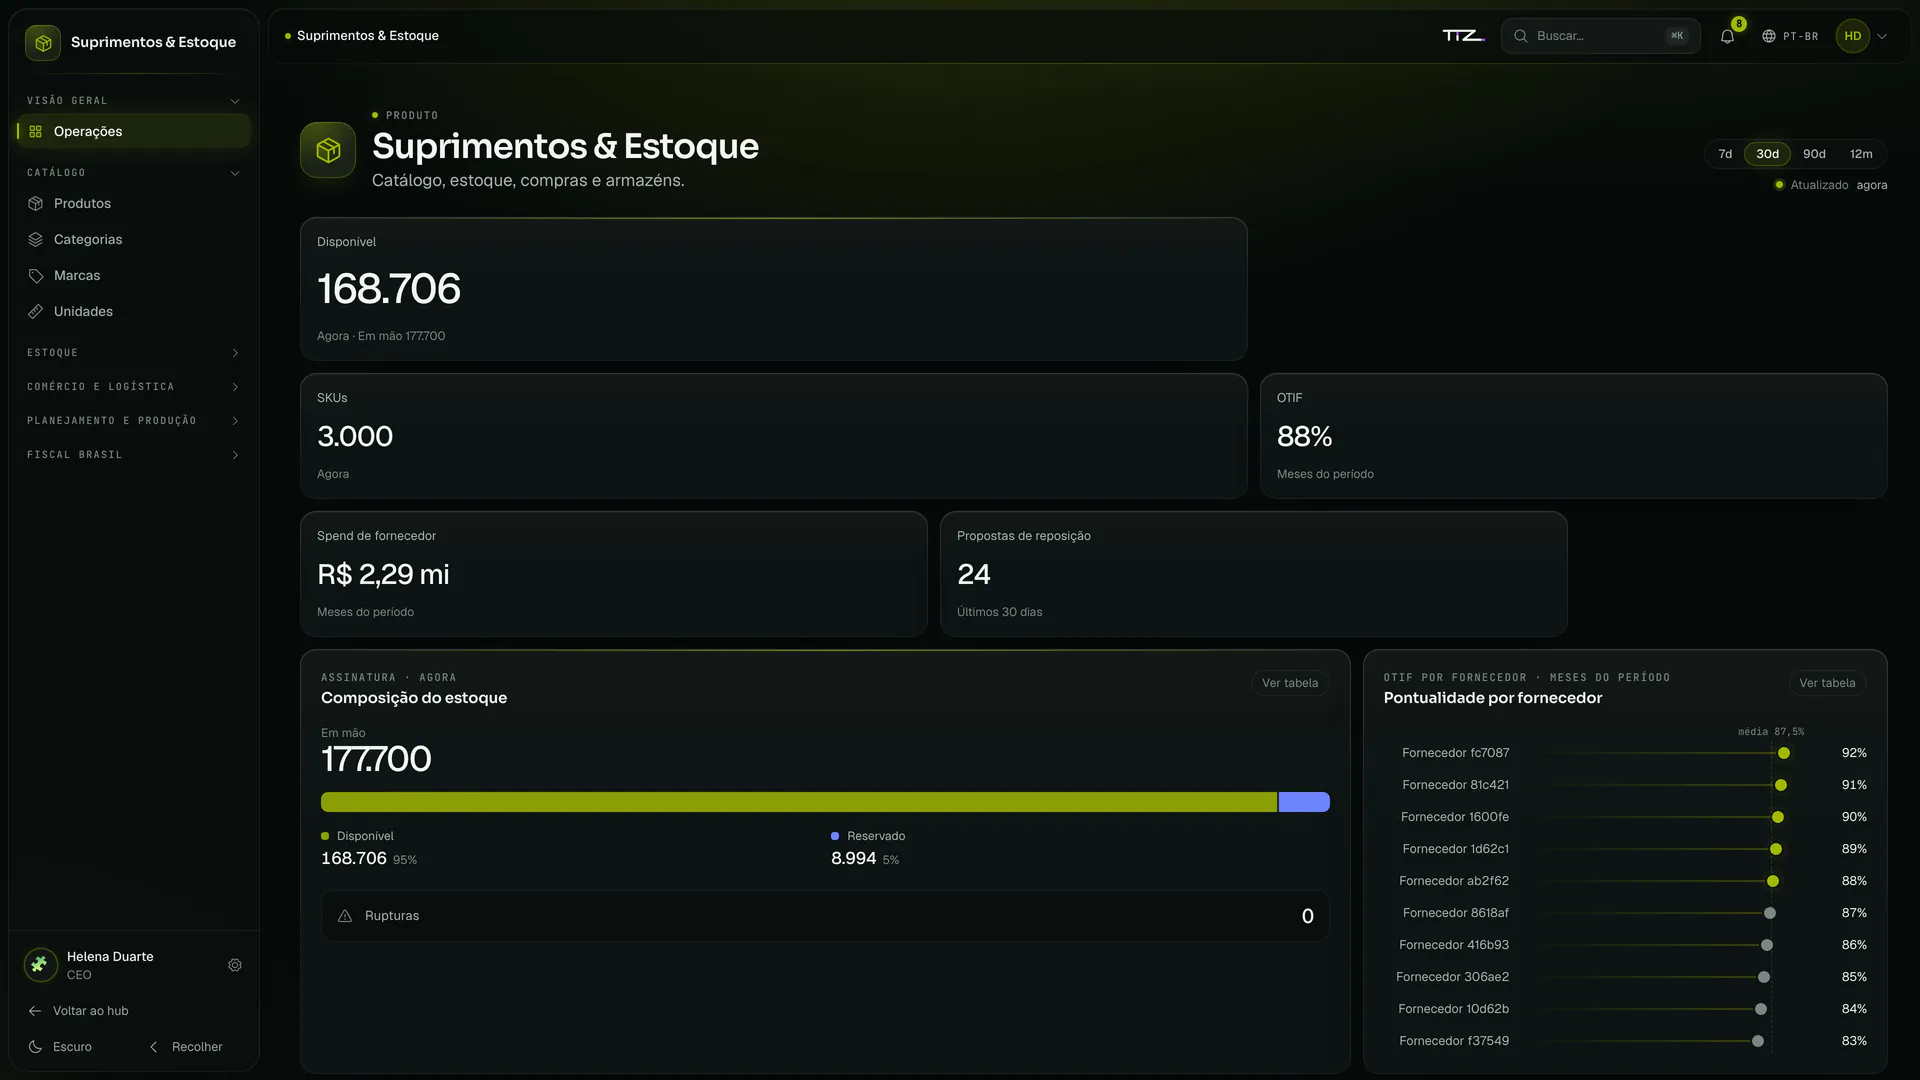Click Voltar ao hub link
This screenshot has height=1080, width=1920.
(78, 1011)
